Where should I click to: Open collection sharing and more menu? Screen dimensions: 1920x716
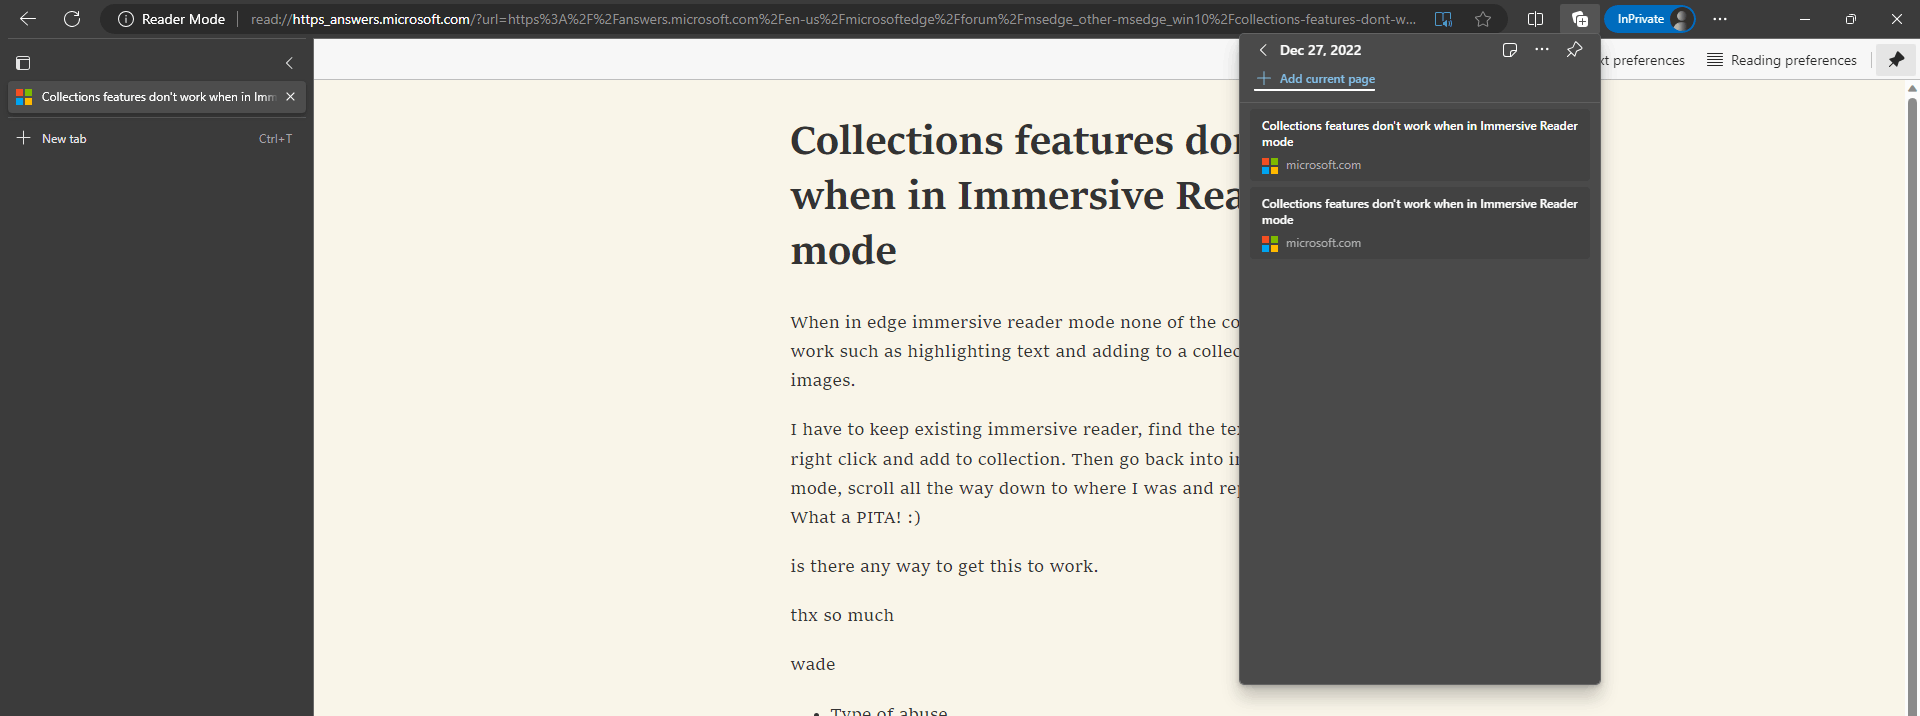pos(1542,50)
